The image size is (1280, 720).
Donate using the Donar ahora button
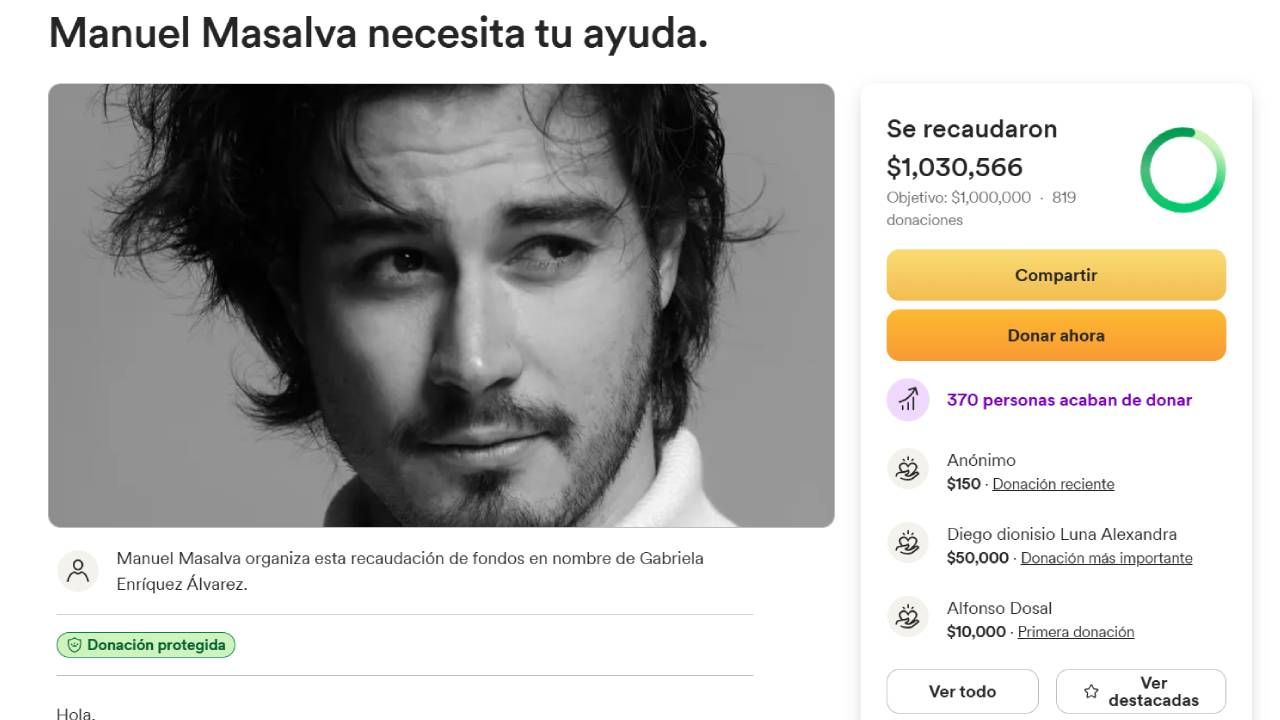tap(1056, 335)
